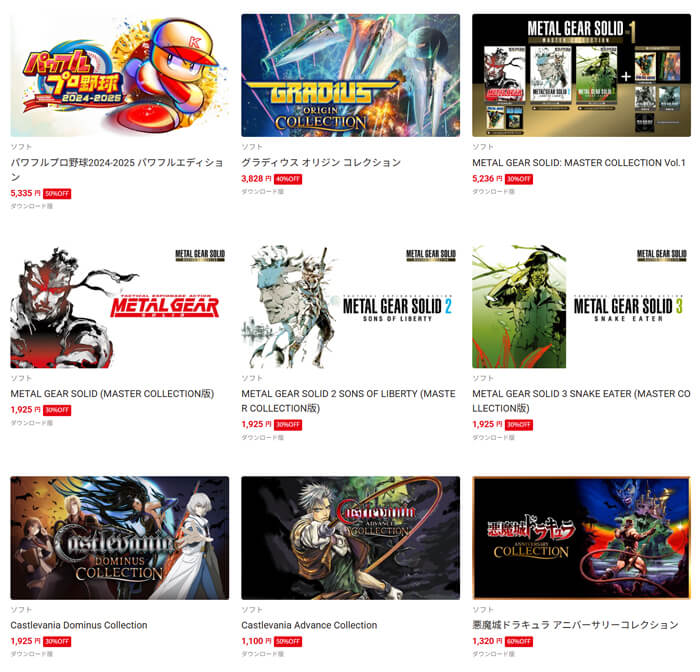Click the 50%OFF badge under Castlevania Advance Collection
700x672 pixels.
point(288,642)
